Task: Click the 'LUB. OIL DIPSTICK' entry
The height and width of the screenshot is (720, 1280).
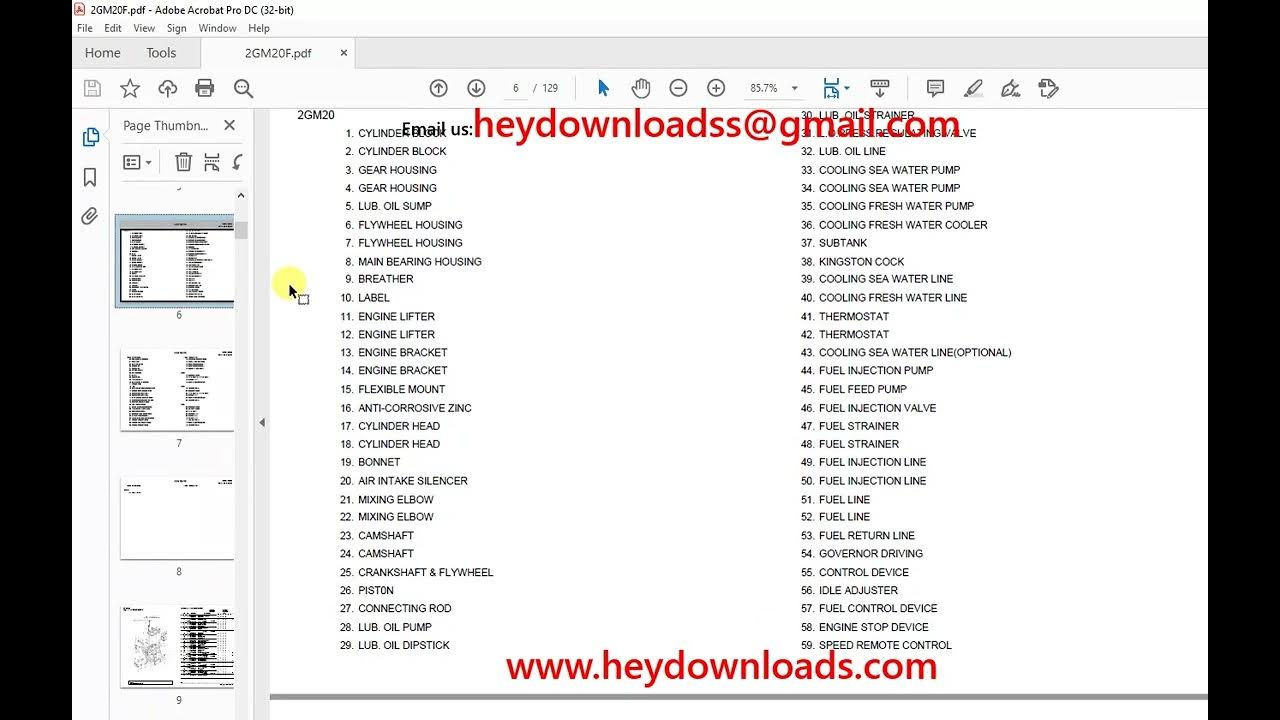Action: pyautogui.click(x=404, y=645)
